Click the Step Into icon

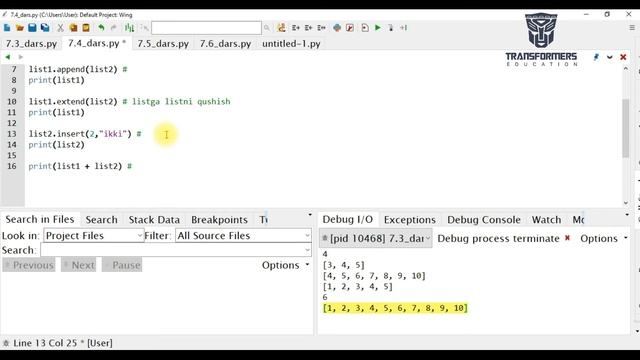[x=391, y=28]
